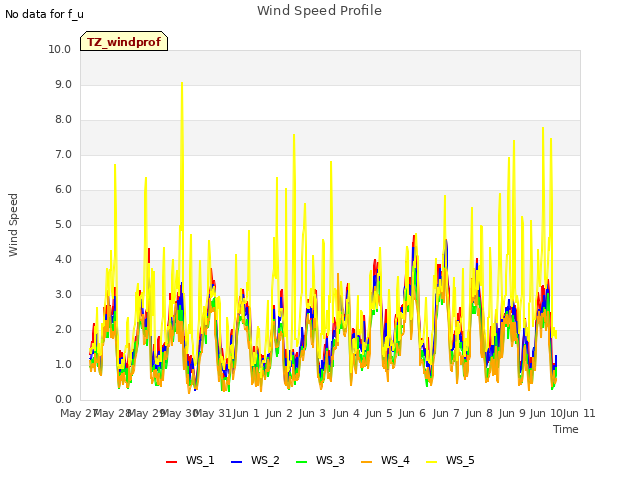
Task: Click the 9.0 y-axis tick label
Action: point(63,84)
